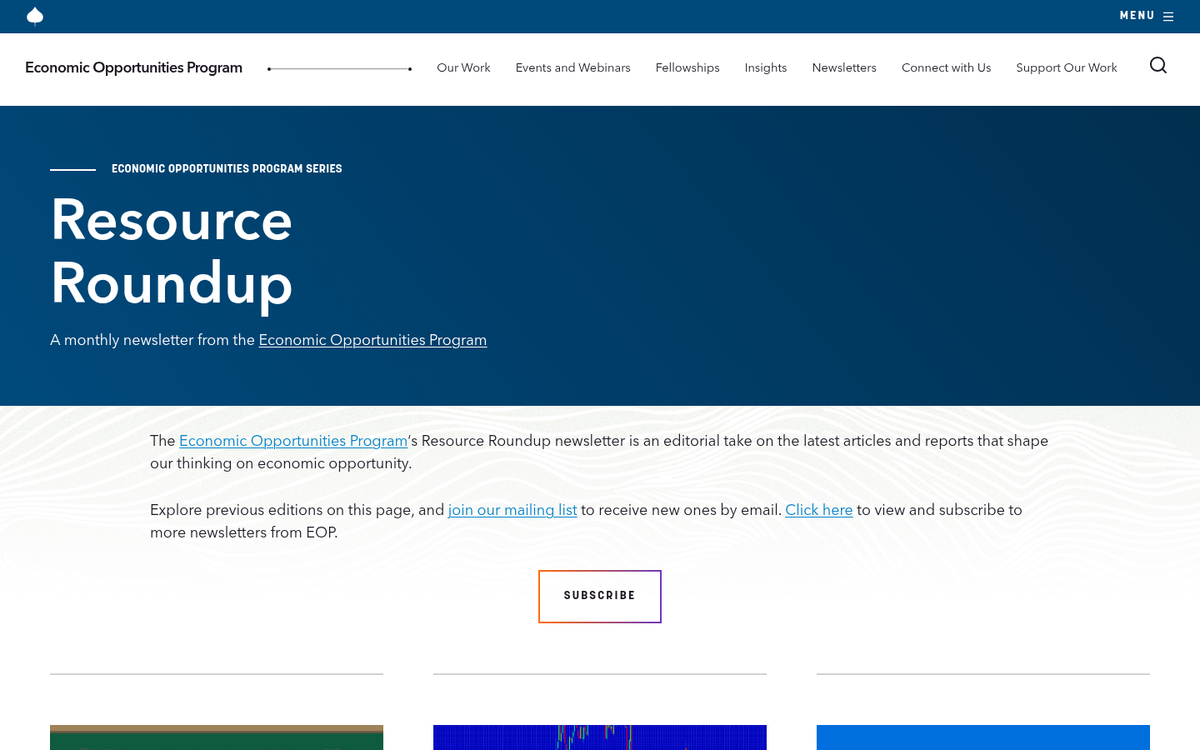Follow the Economic Opportunities Program link in the banner

(x=372, y=340)
